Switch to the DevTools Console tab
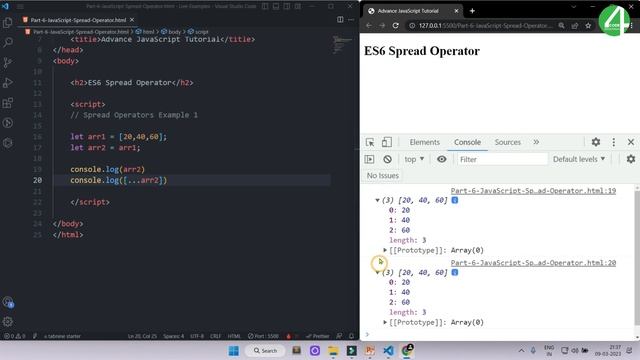The image size is (640, 360). pos(467,142)
